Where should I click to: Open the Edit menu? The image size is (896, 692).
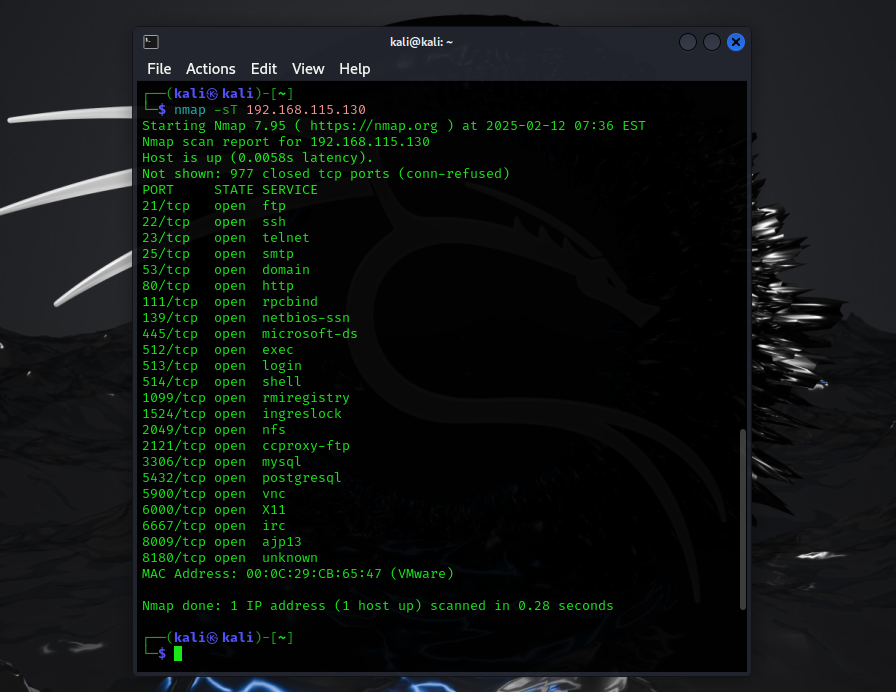tap(263, 69)
